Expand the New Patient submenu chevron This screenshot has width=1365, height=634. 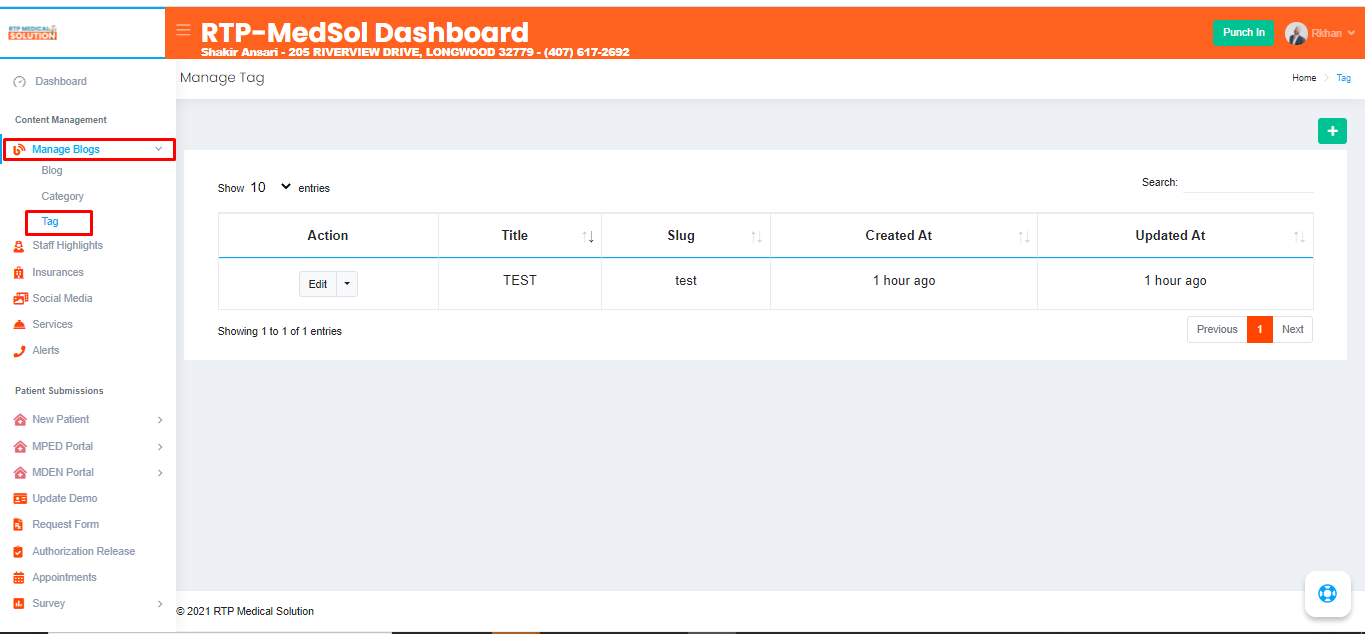(x=160, y=420)
